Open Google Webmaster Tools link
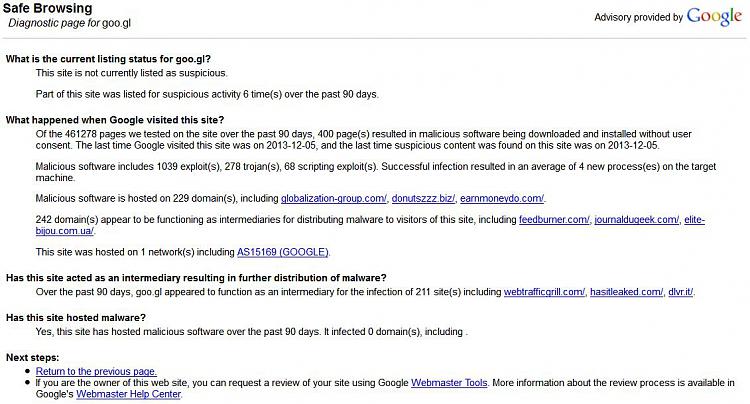The height and width of the screenshot is (404, 750). tap(449, 383)
